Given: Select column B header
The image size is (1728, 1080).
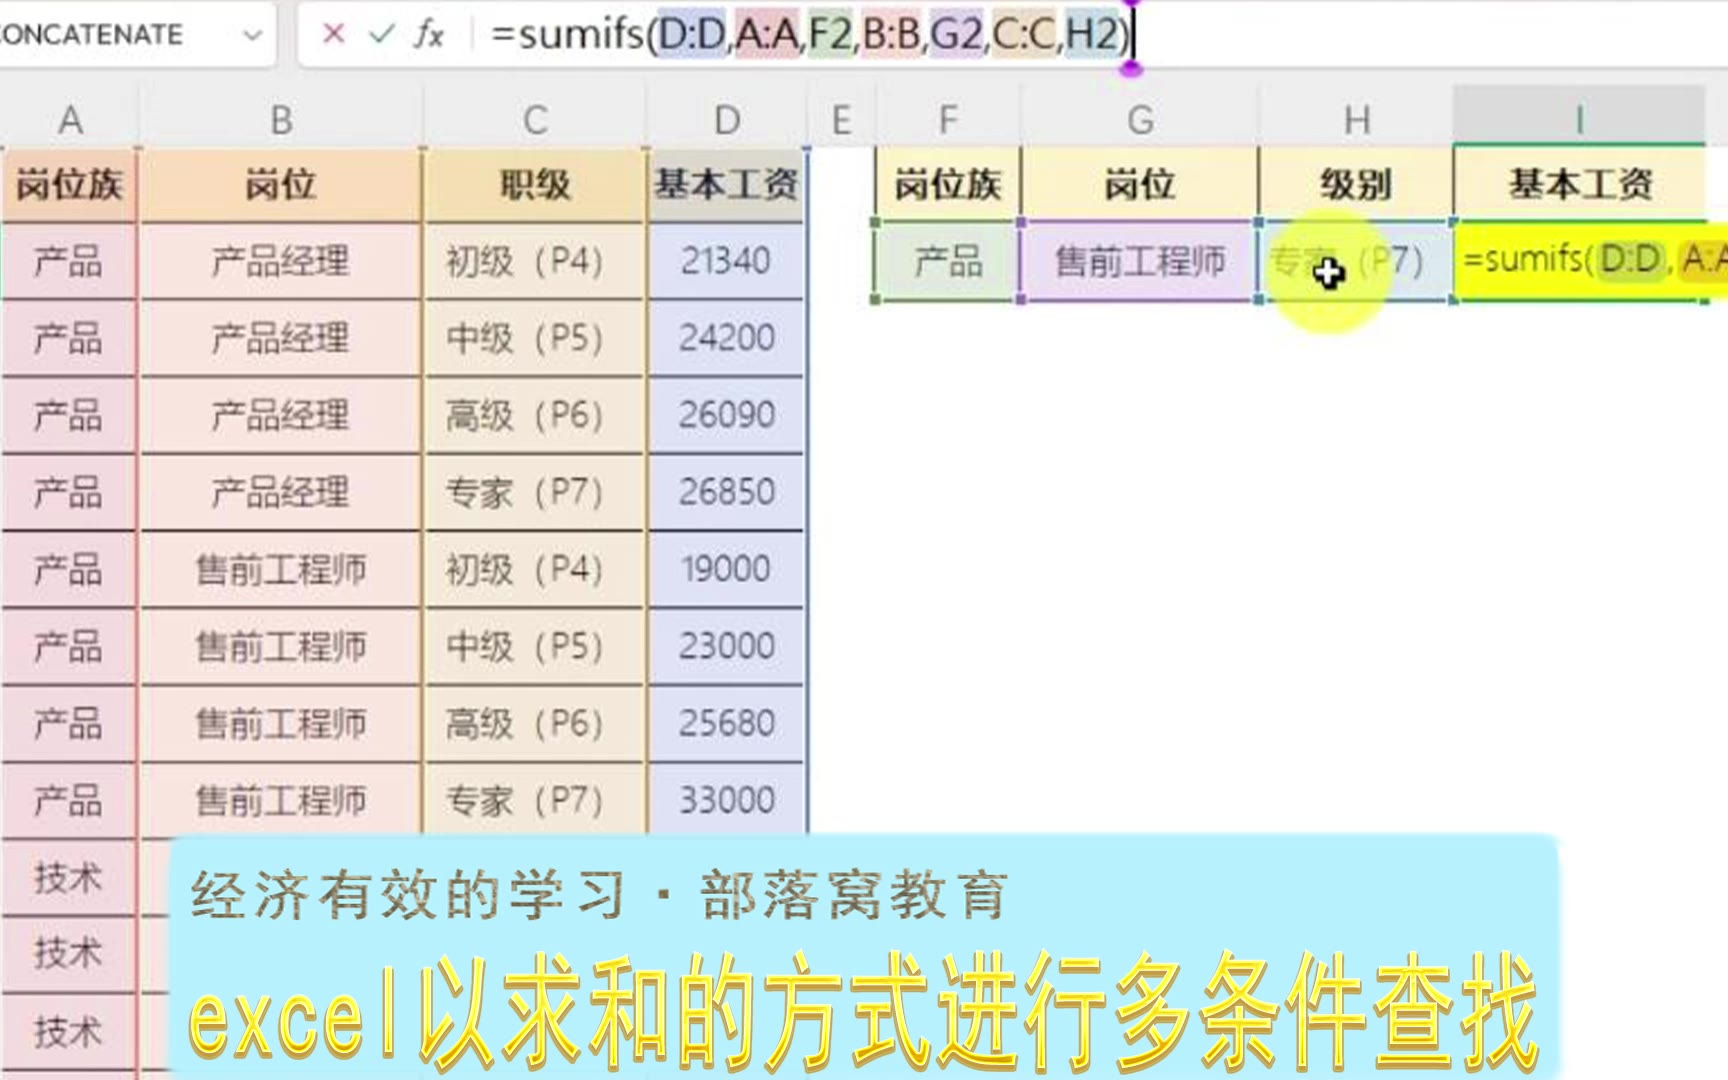Looking at the screenshot, I should pyautogui.click(x=281, y=120).
